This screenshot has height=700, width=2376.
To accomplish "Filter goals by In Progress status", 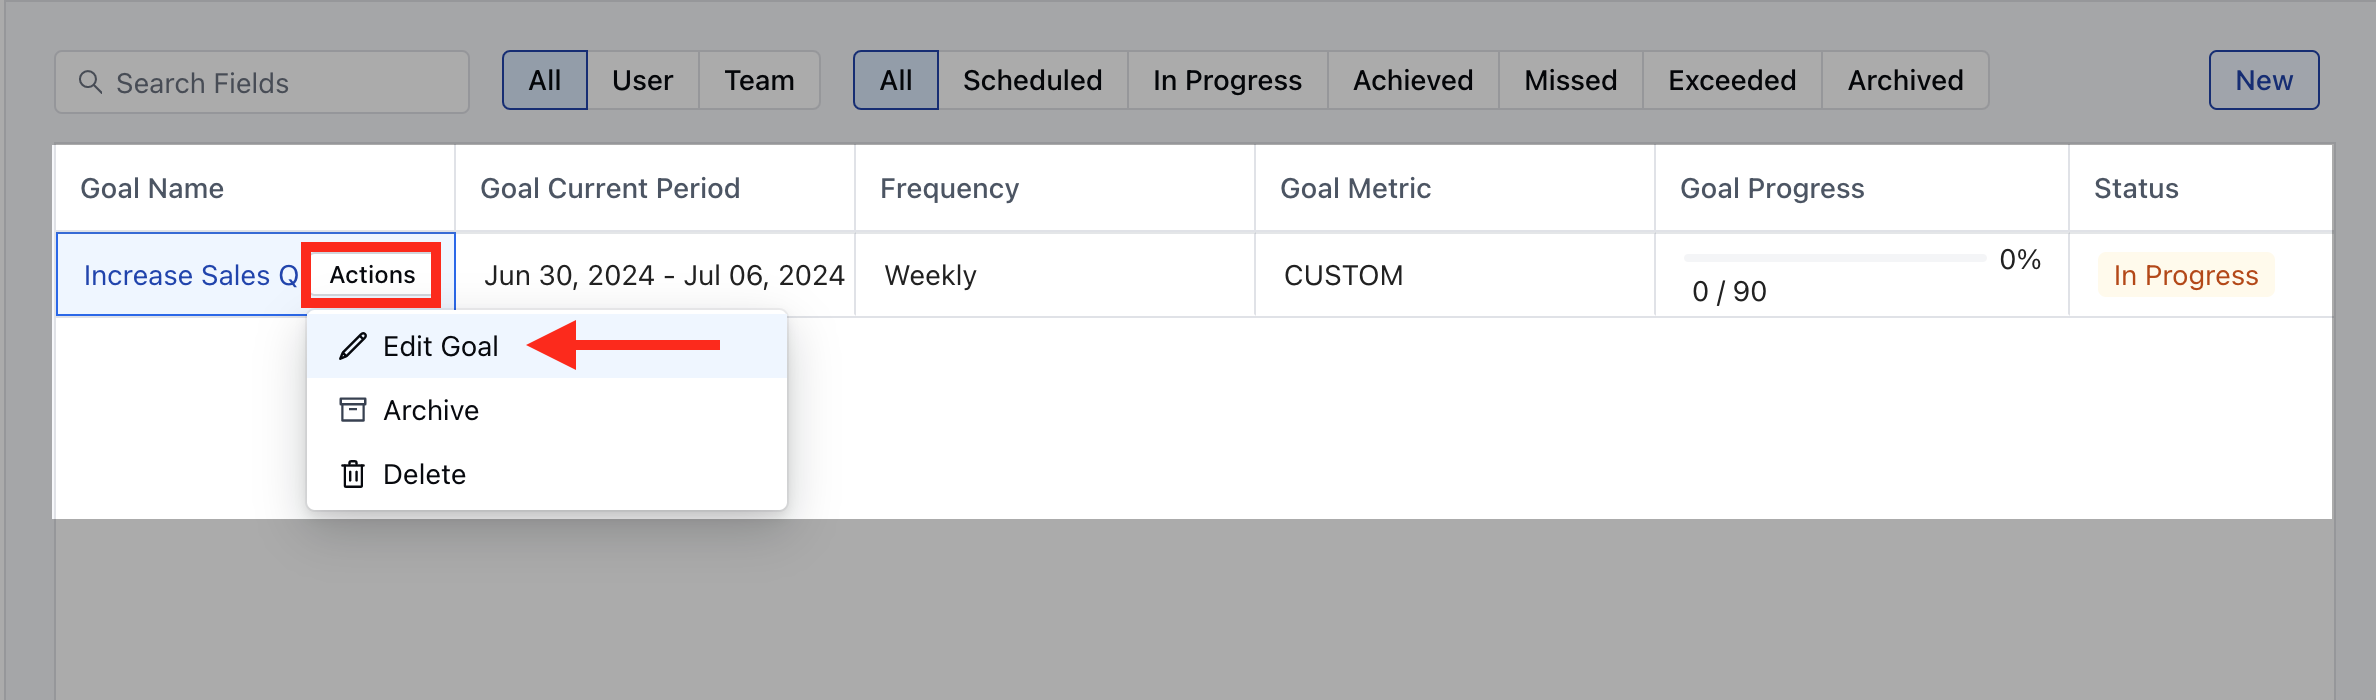I will (x=1228, y=80).
